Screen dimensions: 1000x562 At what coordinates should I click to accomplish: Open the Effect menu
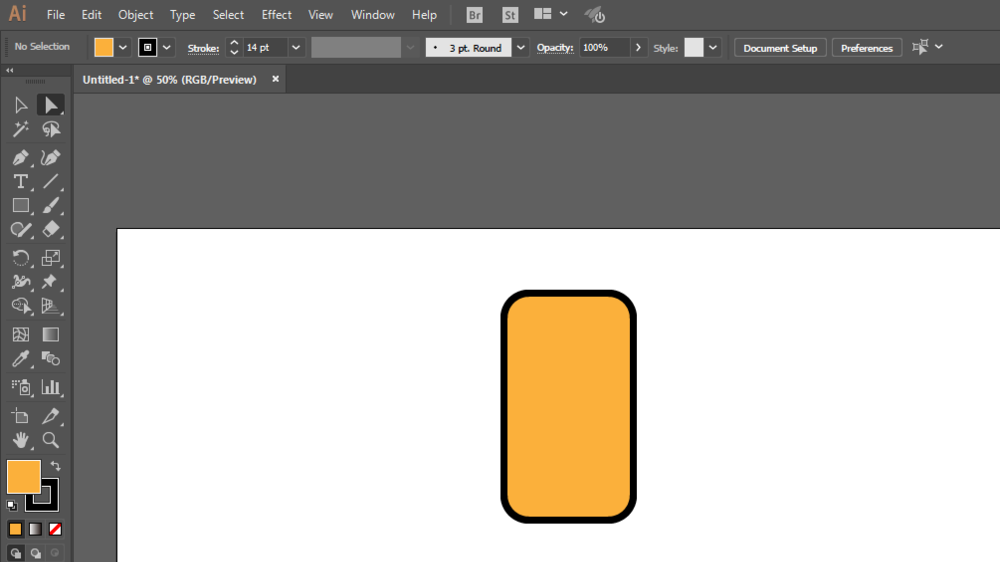(x=277, y=15)
